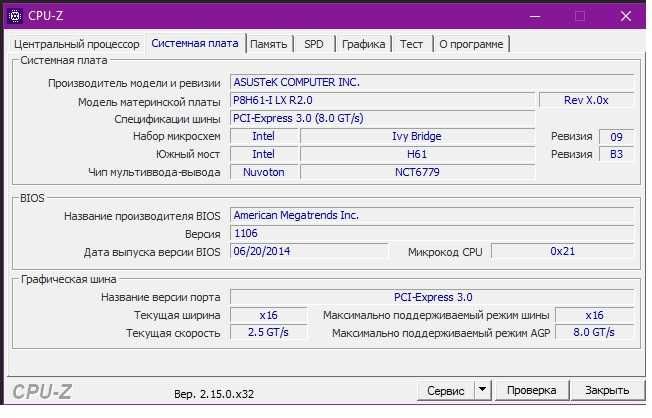This screenshot has height=418, width=652.
Task: Click the Ivy Bridge chipset value
Action: click(x=417, y=136)
